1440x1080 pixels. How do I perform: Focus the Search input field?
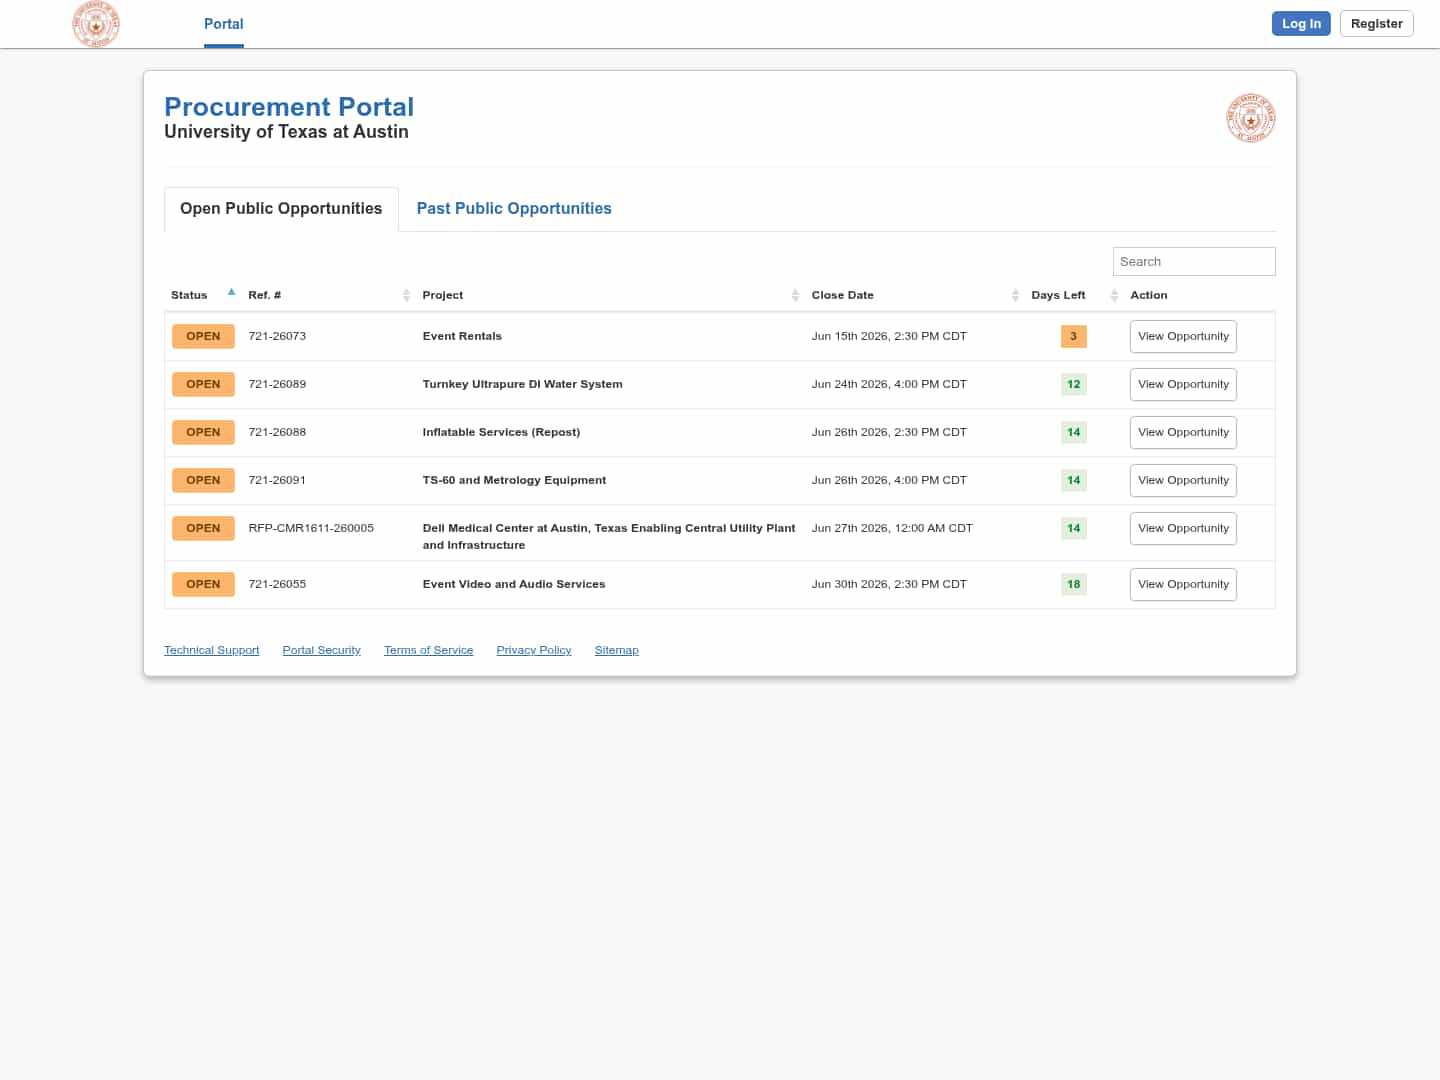(1194, 262)
